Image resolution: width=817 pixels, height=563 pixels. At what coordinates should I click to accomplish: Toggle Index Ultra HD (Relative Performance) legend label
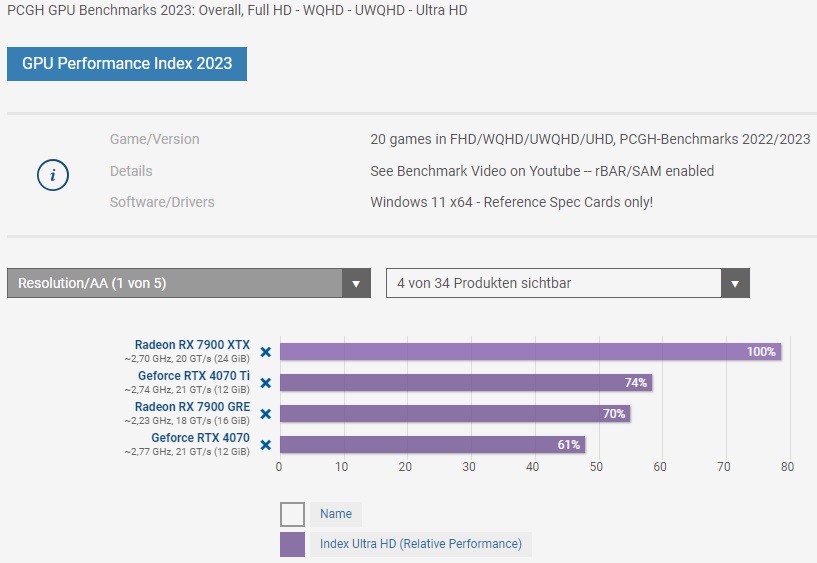(420, 544)
